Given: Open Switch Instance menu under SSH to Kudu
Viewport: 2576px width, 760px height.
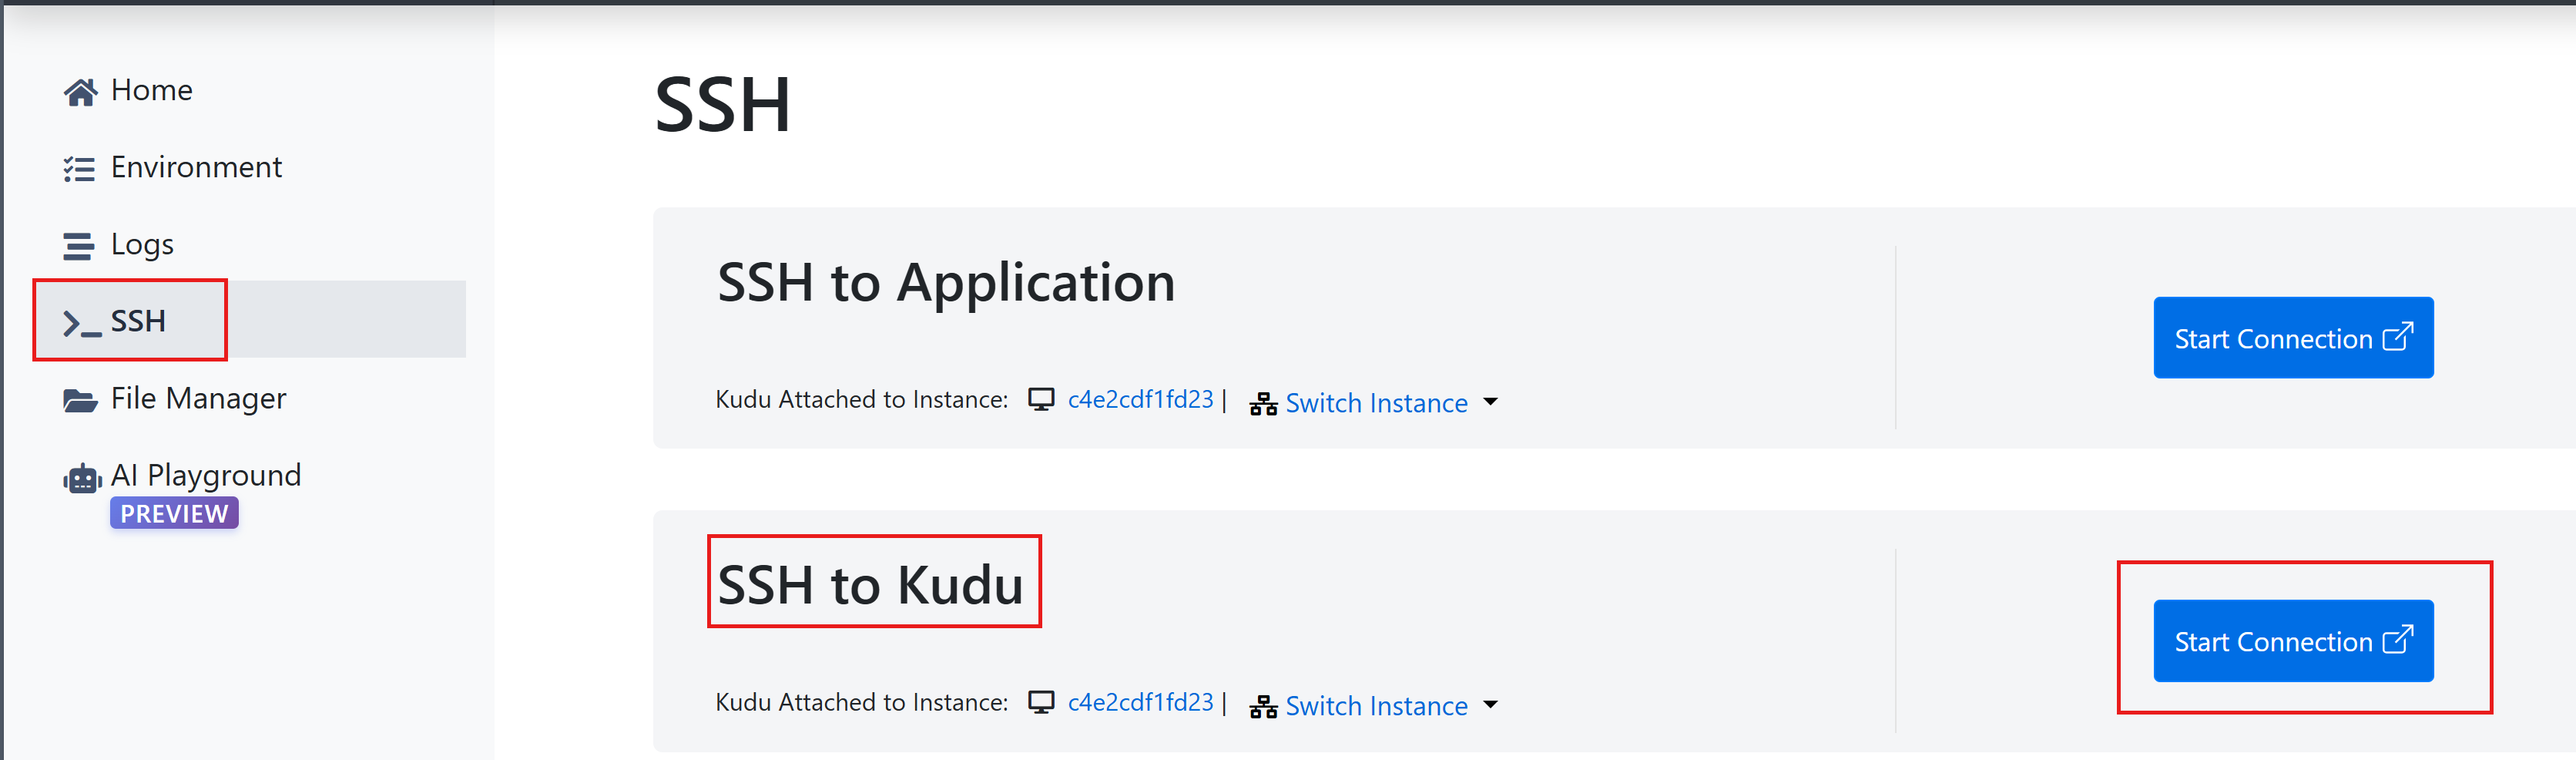Looking at the screenshot, I should tap(1375, 706).
